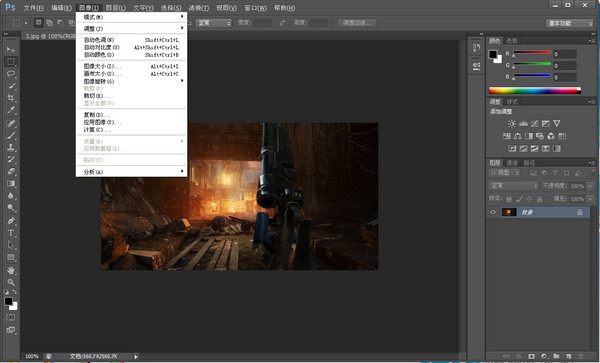
Task: Add a Curves adjustment layer
Action: [535, 124]
